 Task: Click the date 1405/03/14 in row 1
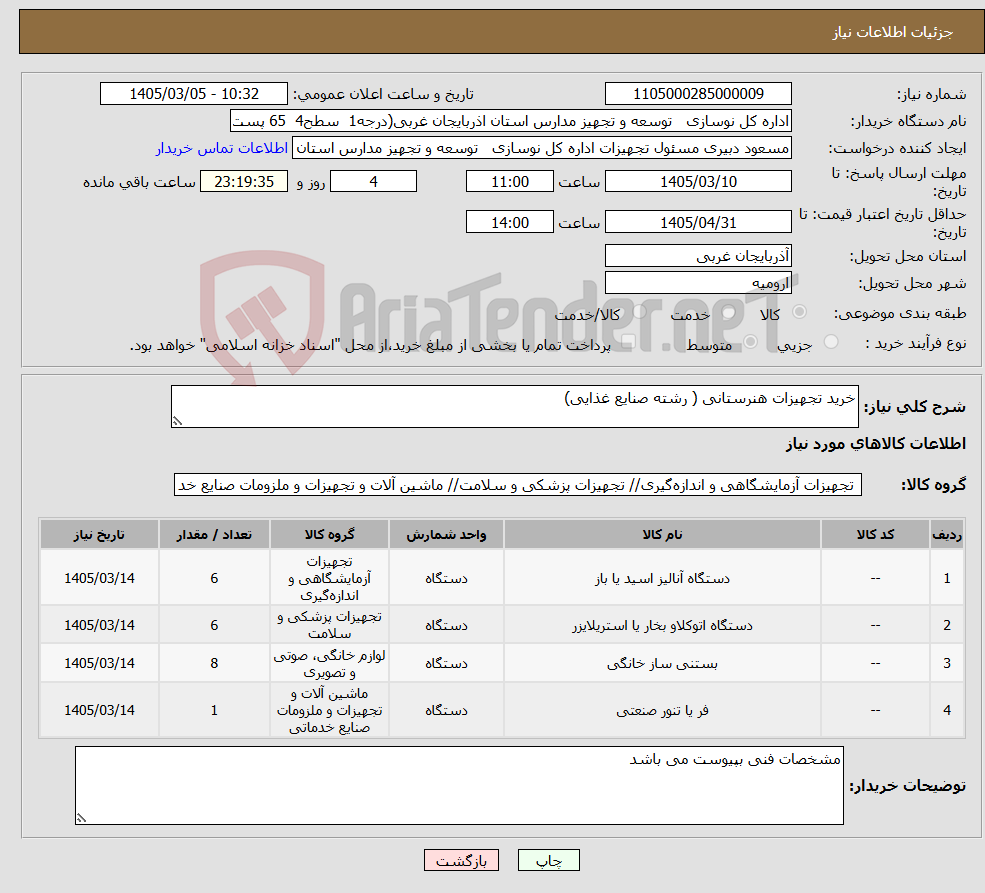point(99,578)
